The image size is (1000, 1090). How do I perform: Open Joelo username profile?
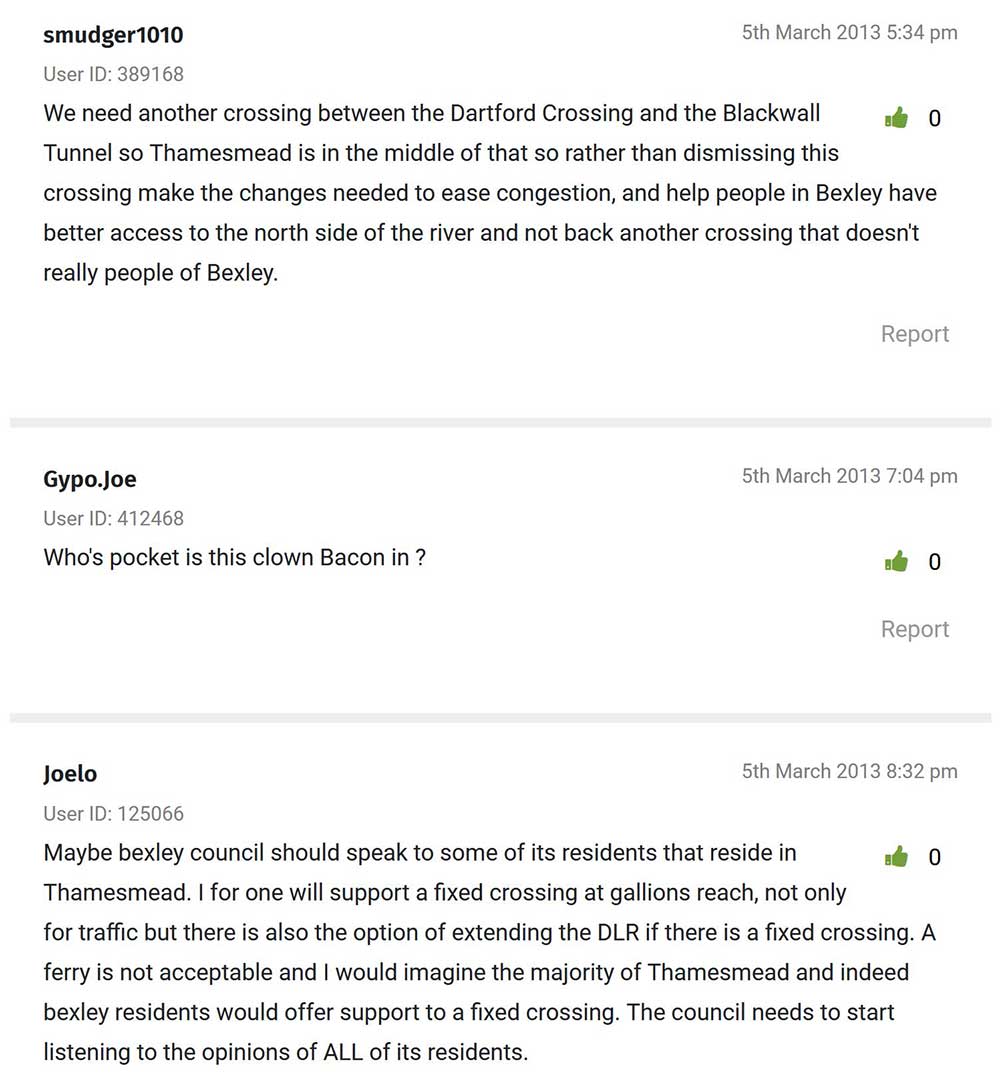click(70, 774)
